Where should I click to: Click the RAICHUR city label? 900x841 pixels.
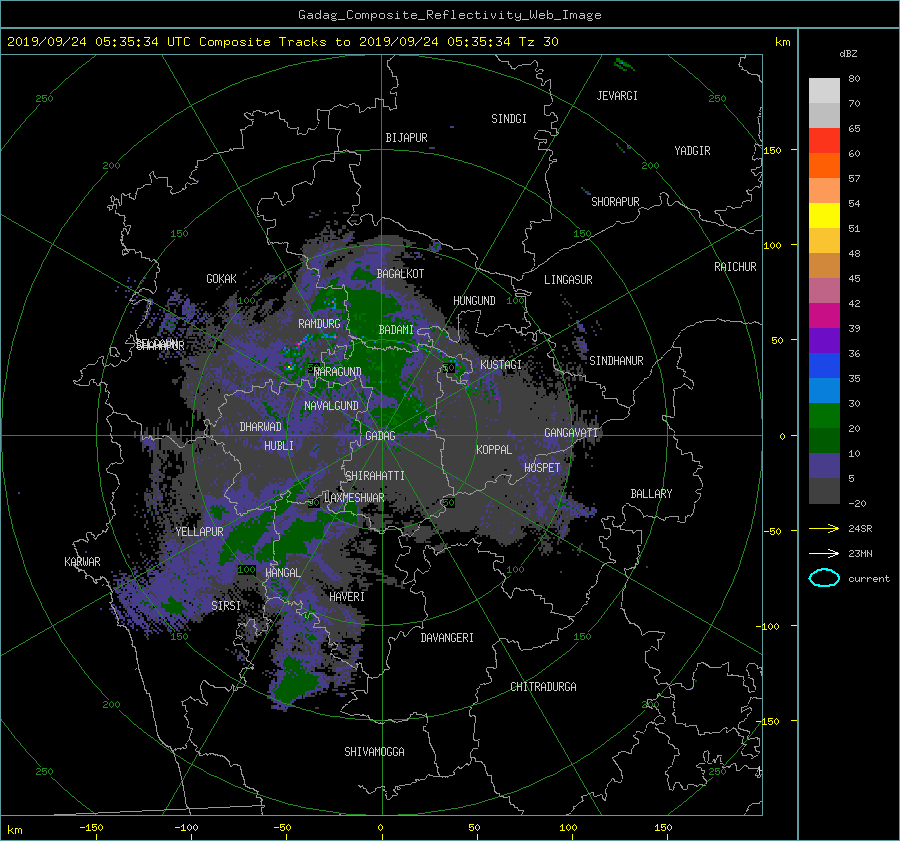tap(735, 266)
